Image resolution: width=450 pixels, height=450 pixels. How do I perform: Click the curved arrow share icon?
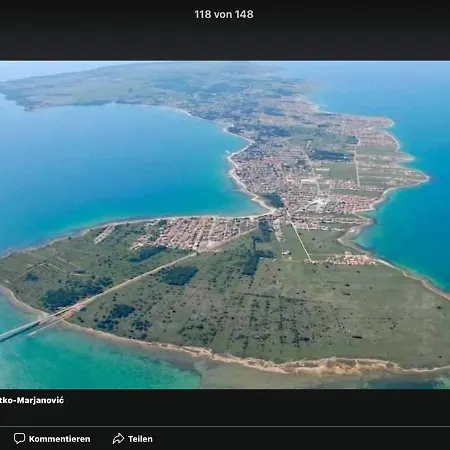[x=118, y=438]
